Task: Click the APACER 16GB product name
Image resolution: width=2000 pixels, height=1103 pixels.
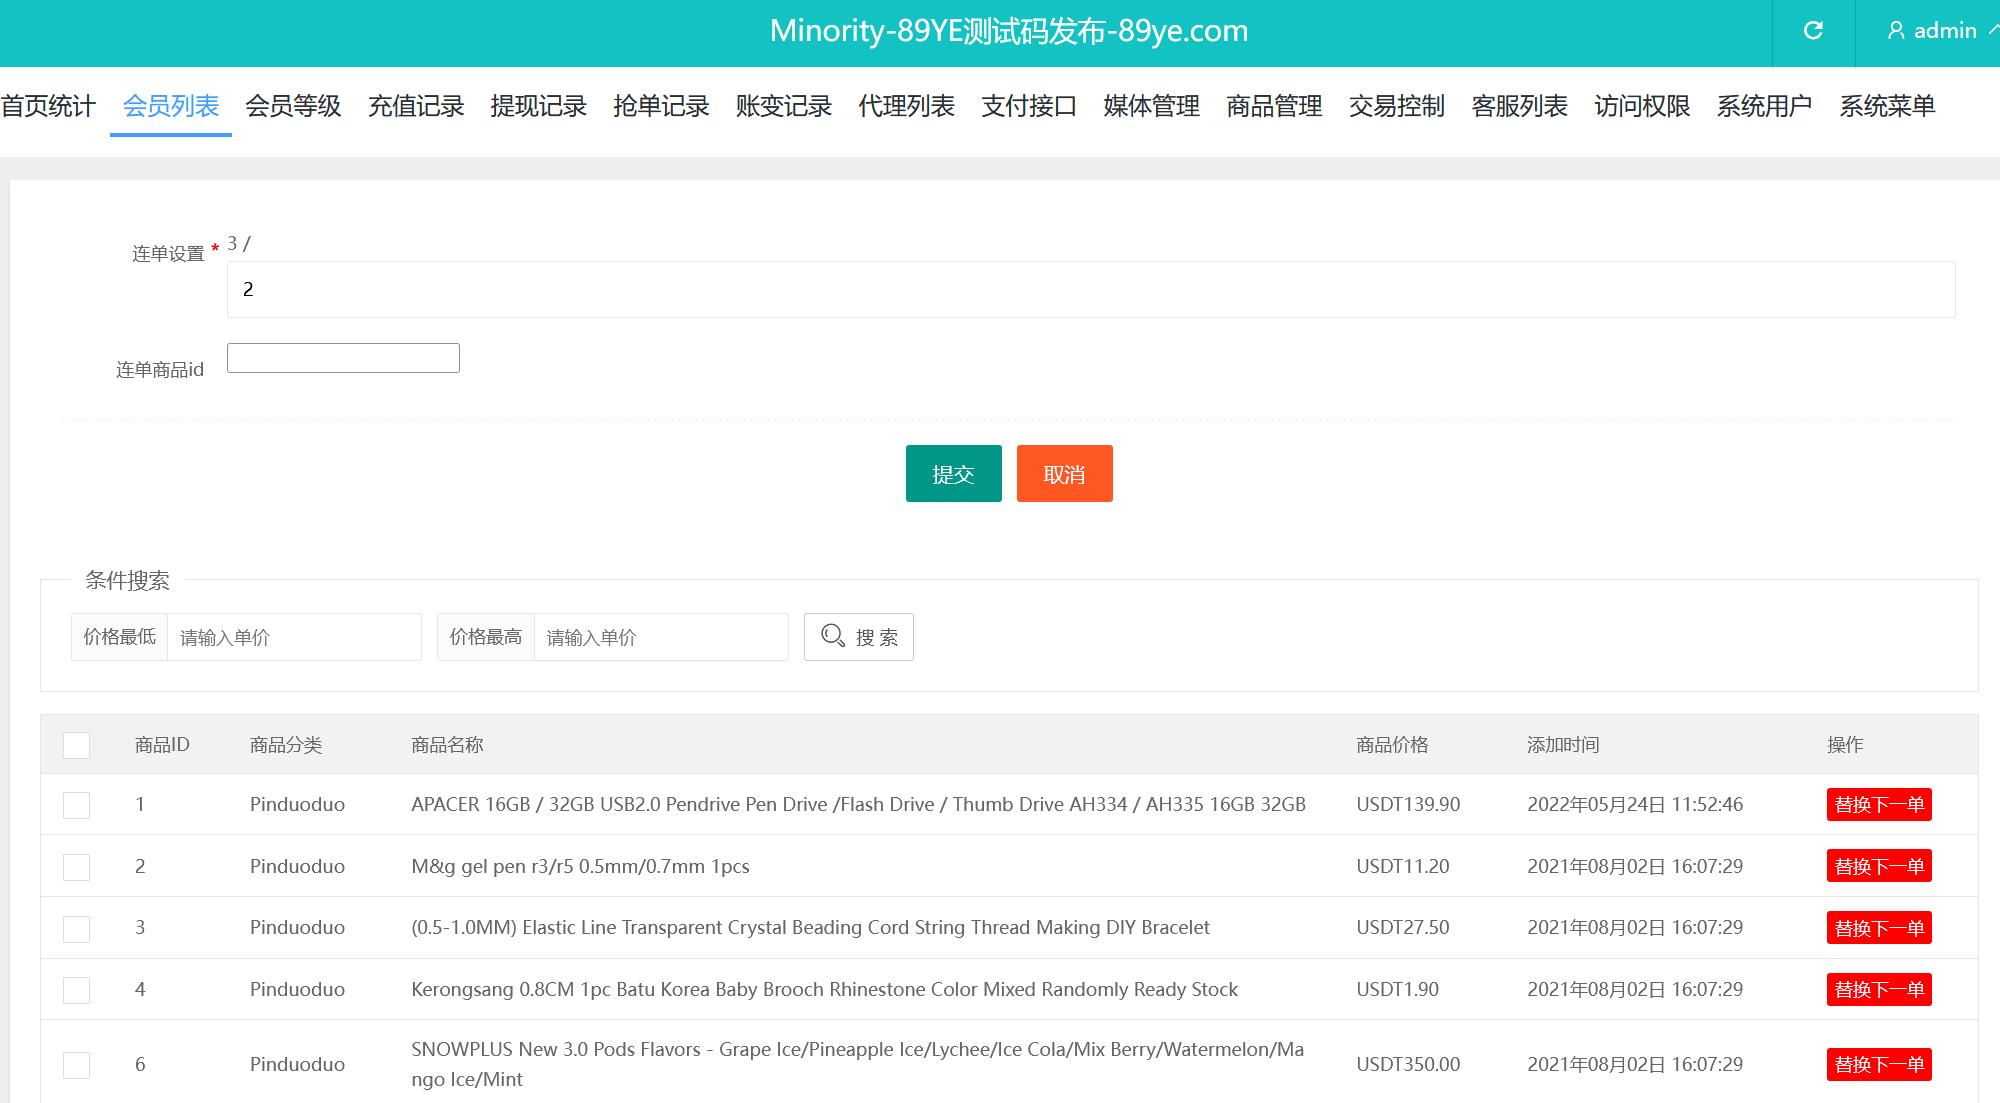Action: coord(858,804)
